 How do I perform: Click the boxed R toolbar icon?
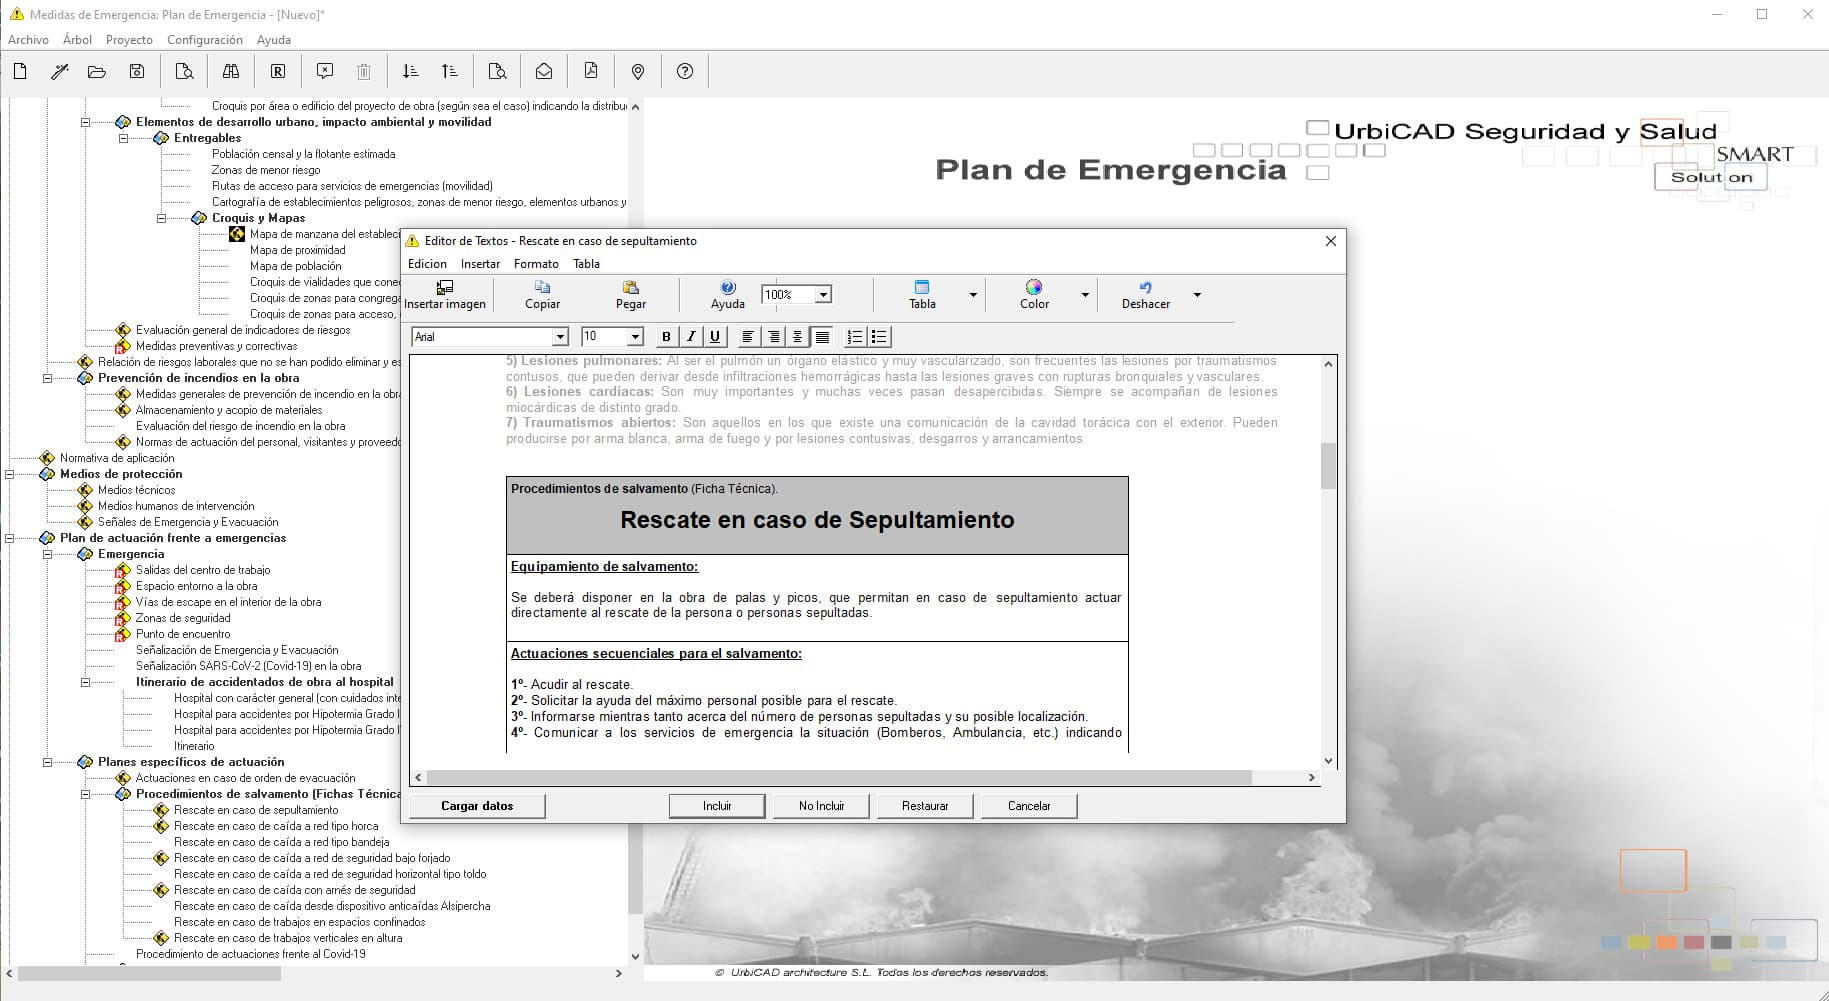[278, 71]
